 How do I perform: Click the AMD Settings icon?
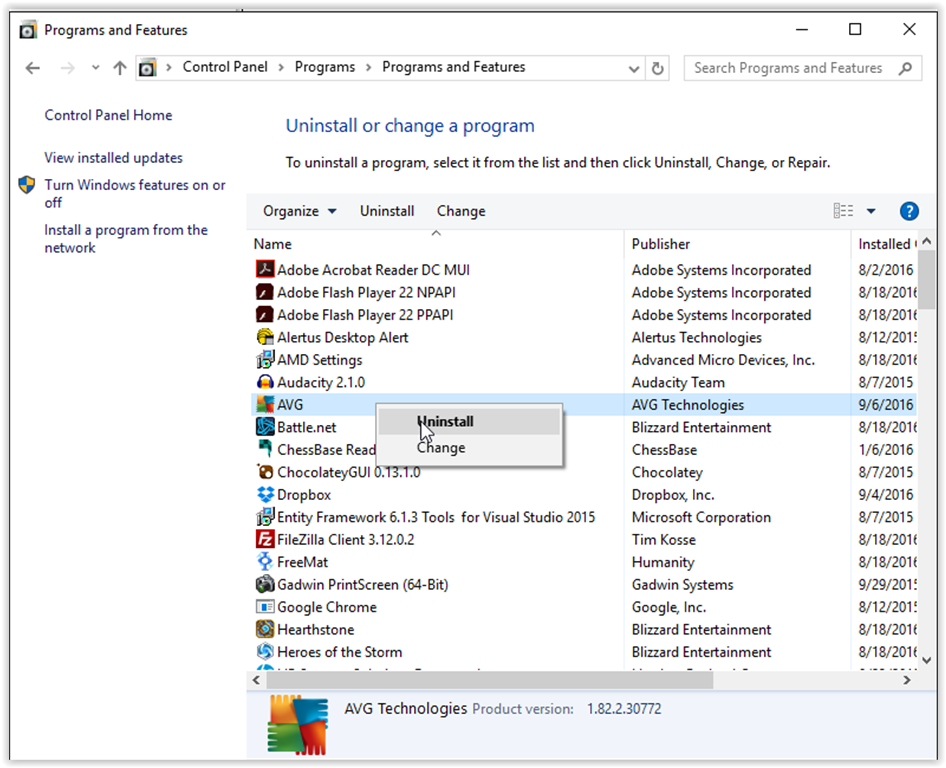265,360
